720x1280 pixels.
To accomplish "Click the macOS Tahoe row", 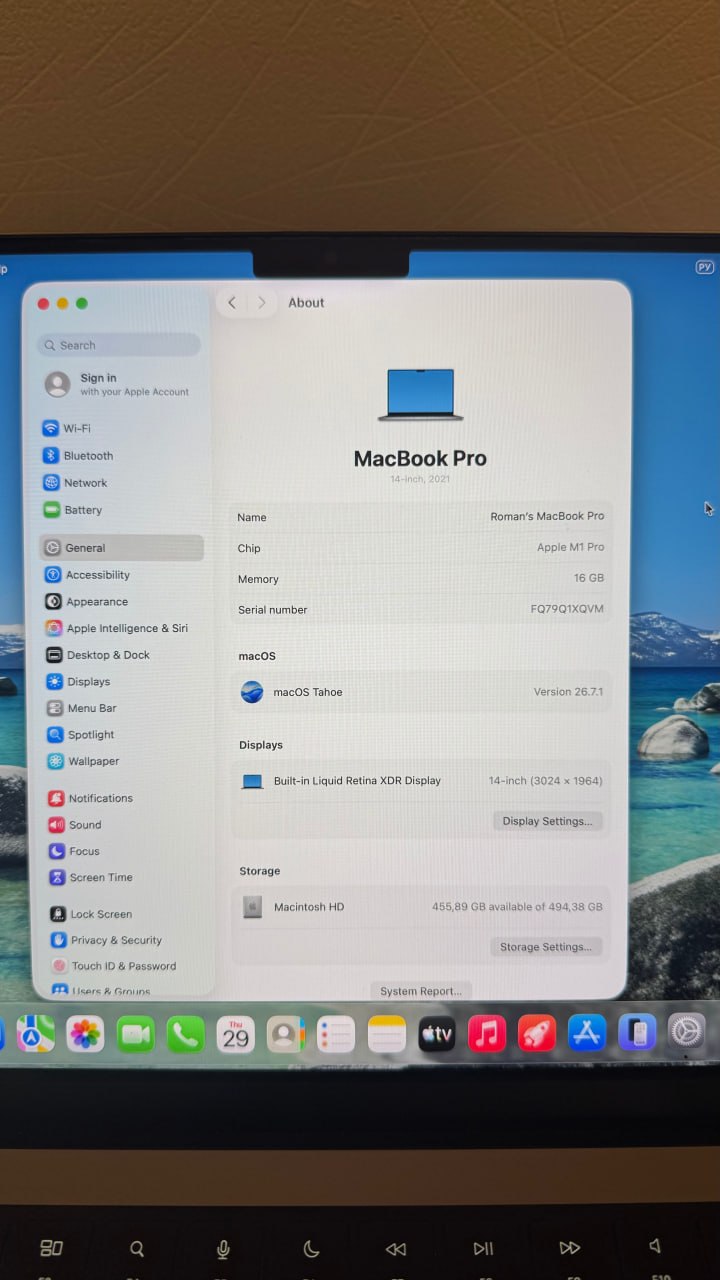I will point(421,692).
